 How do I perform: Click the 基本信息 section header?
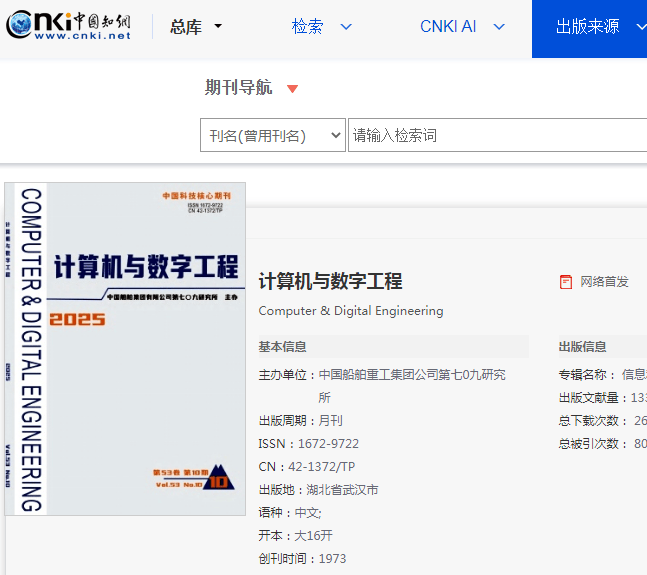282,347
